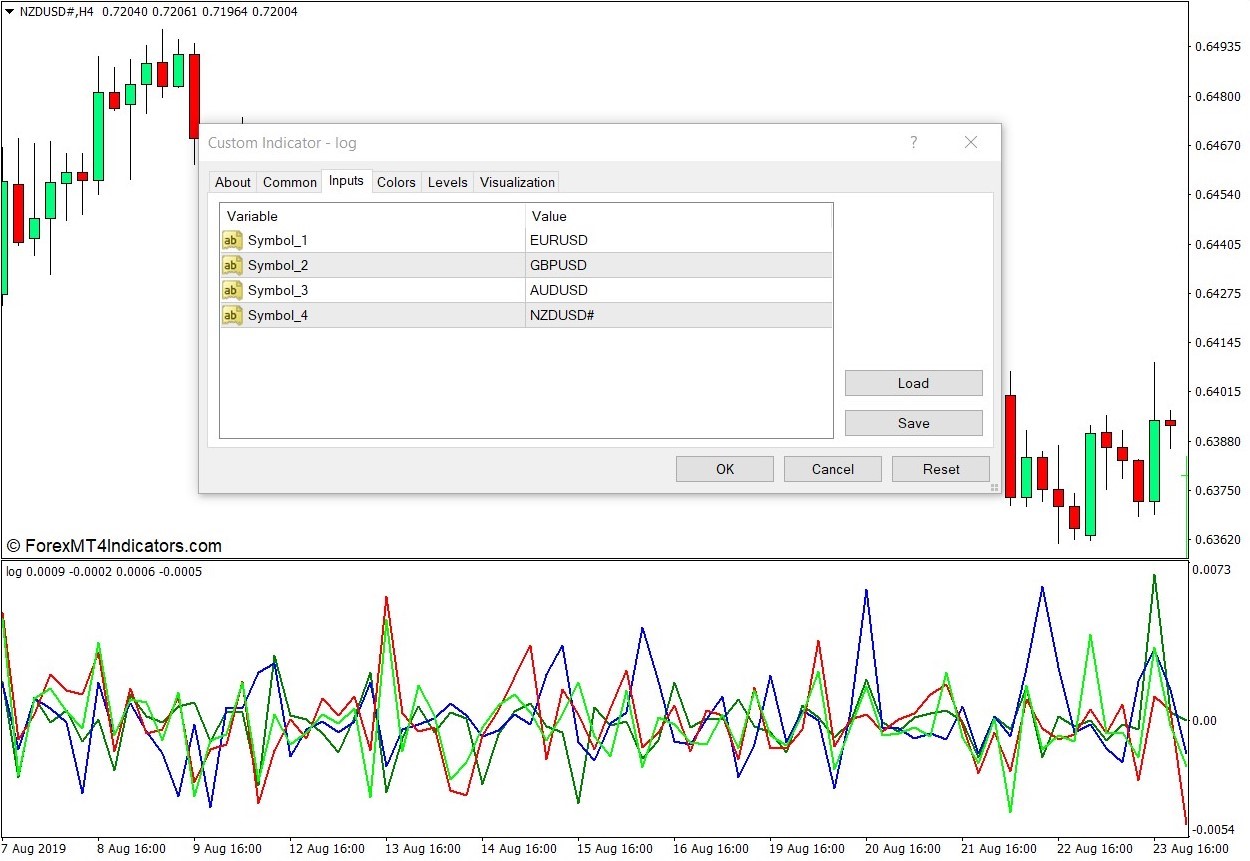Viewport: 1250px width, 861px height.
Task: Click the help question mark icon
Action: pyautogui.click(x=913, y=143)
